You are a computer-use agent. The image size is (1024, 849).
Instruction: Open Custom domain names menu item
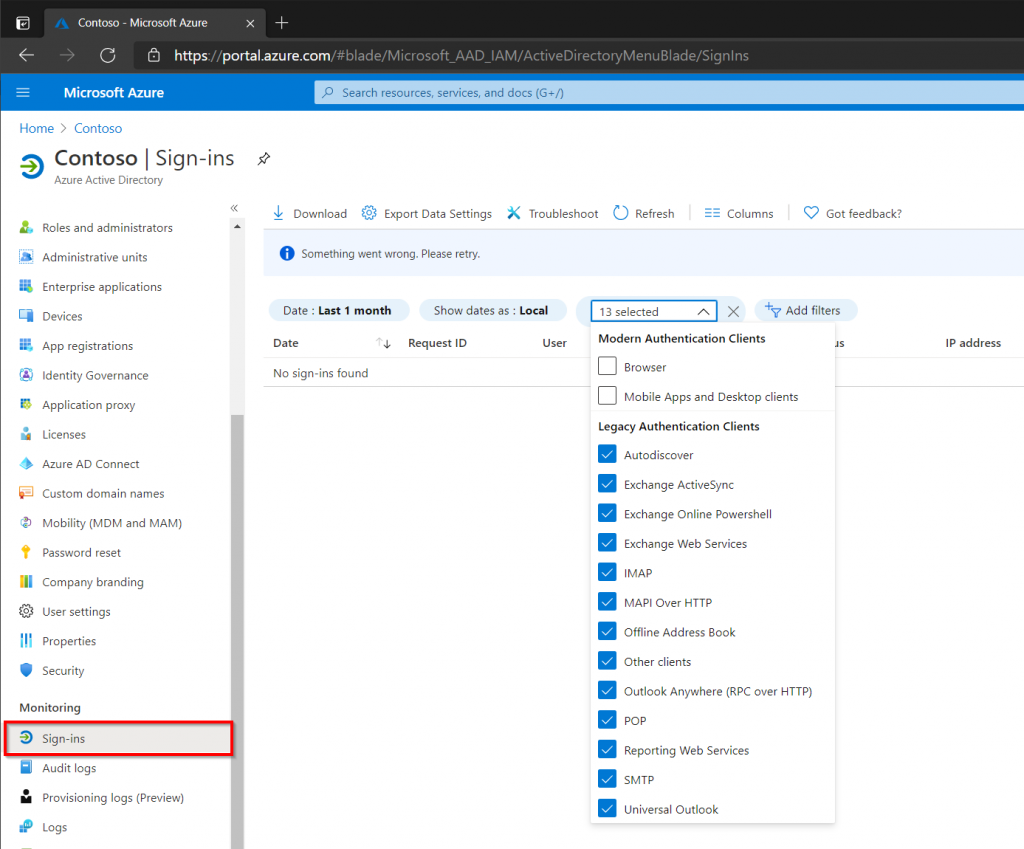(x=103, y=494)
